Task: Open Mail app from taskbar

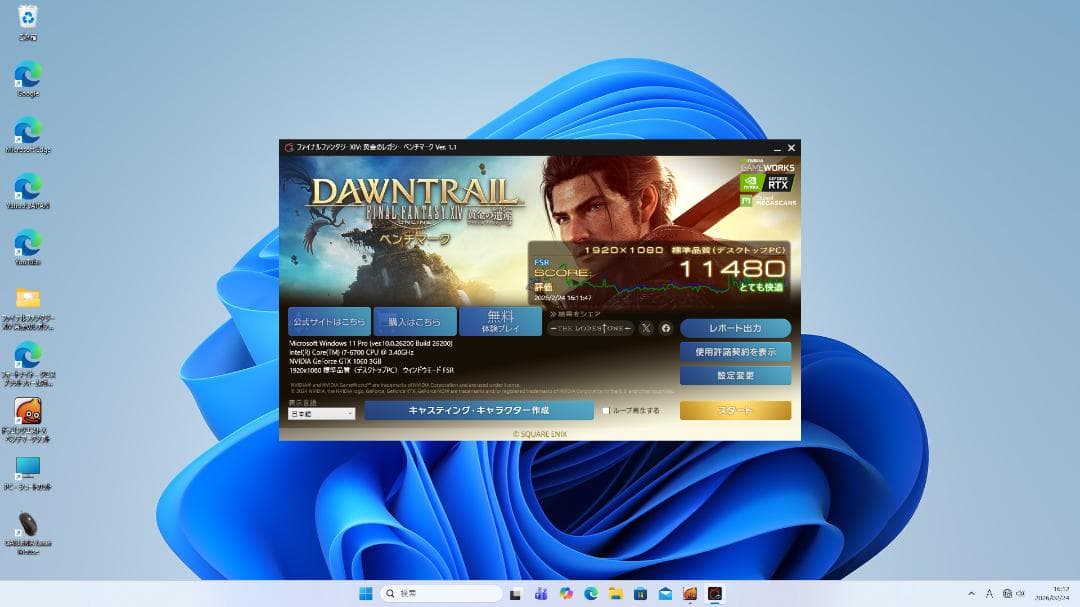Action: 665,593
